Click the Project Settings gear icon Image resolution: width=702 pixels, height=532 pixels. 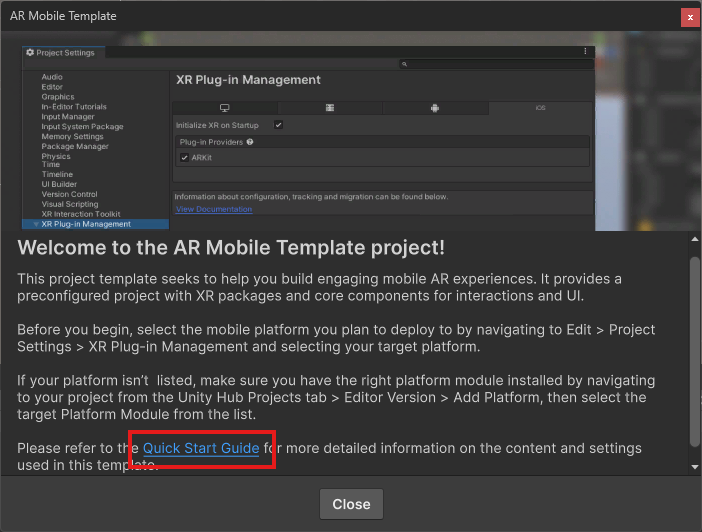tap(30, 52)
